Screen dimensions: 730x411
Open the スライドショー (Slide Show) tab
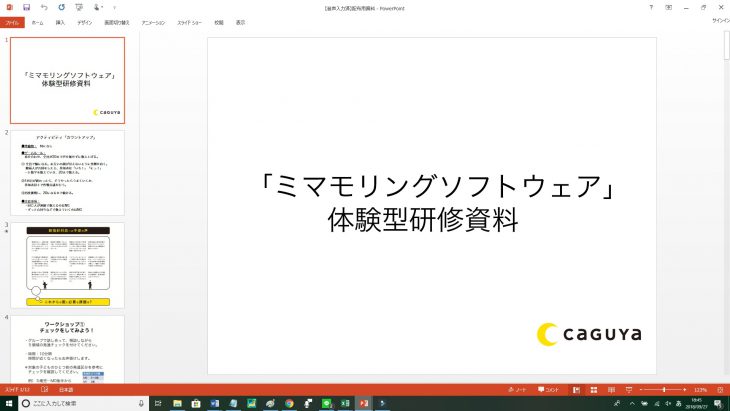189,22
